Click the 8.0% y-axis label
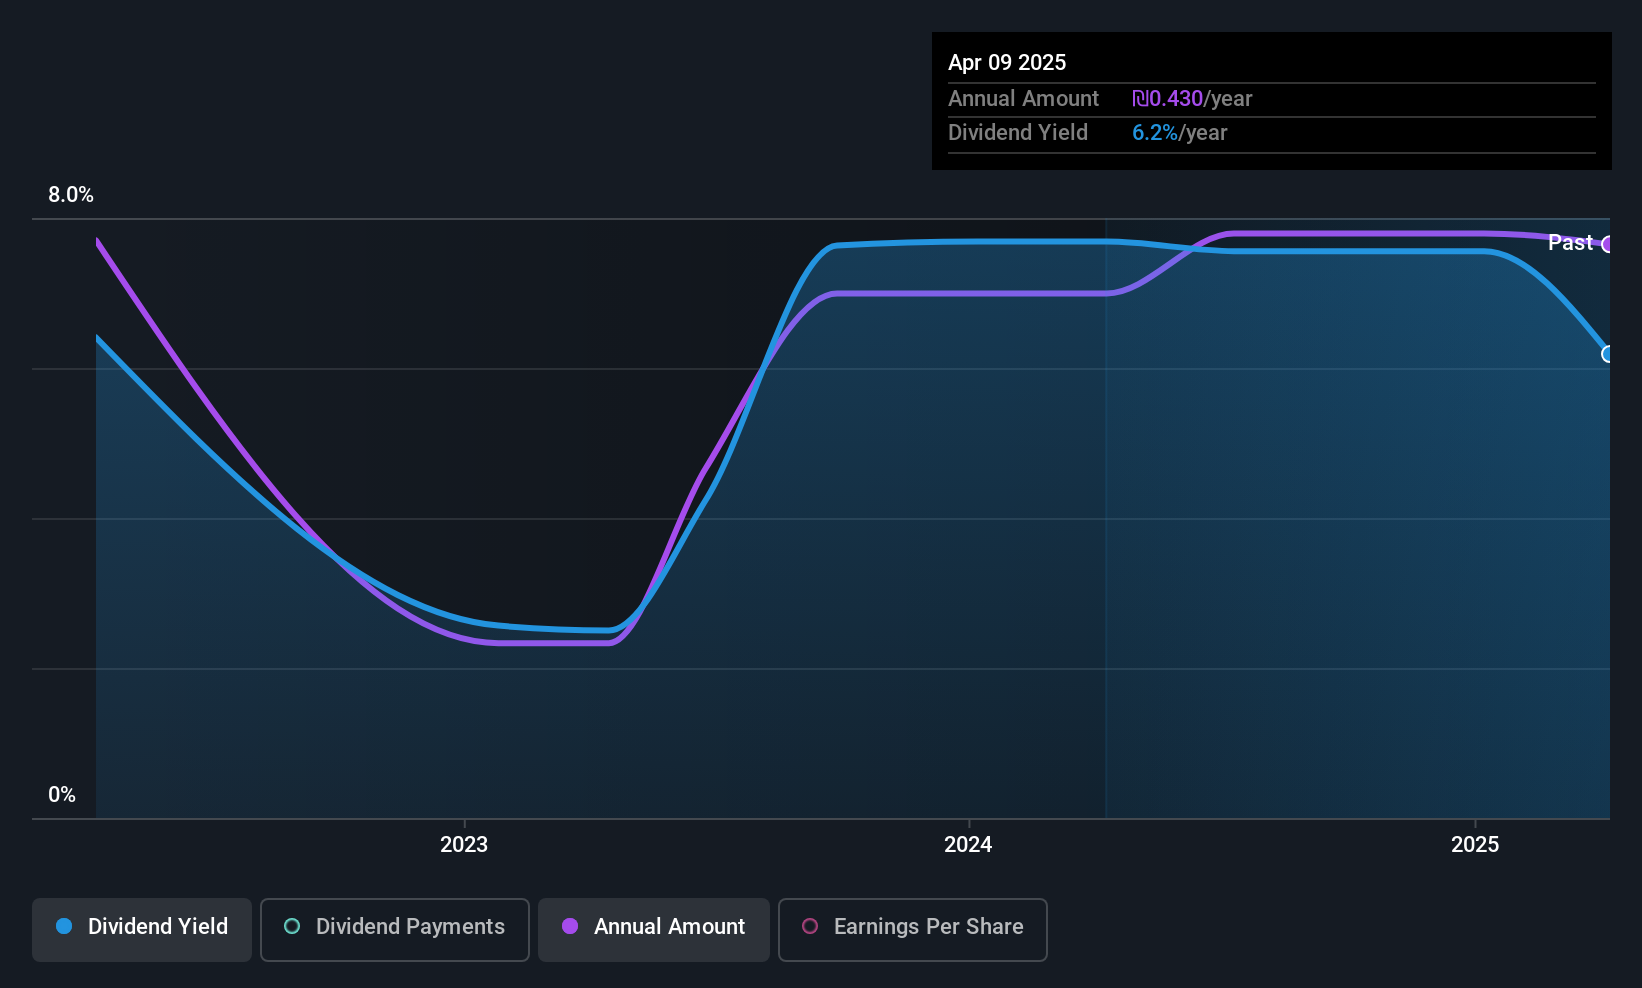The height and width of the screenshot is (988, 1642). click(x=71, y=195)
